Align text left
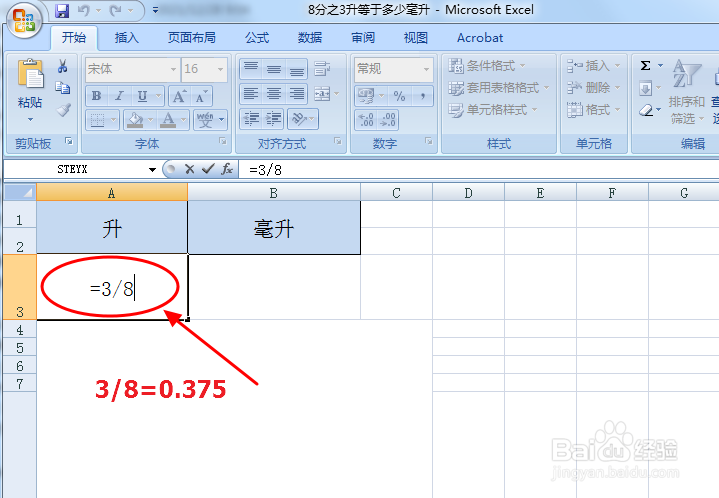This screenshot has width=719, height=498. click(x=250, y=94)
